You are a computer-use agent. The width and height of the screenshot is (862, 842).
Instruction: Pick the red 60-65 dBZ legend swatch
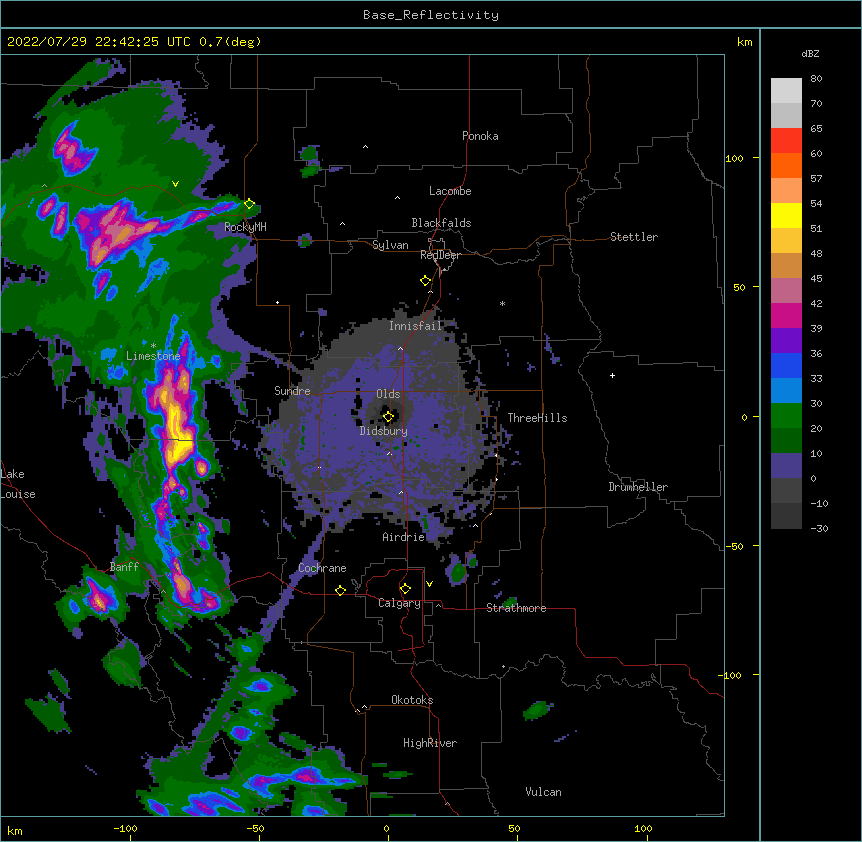click(x=786, y=141)
